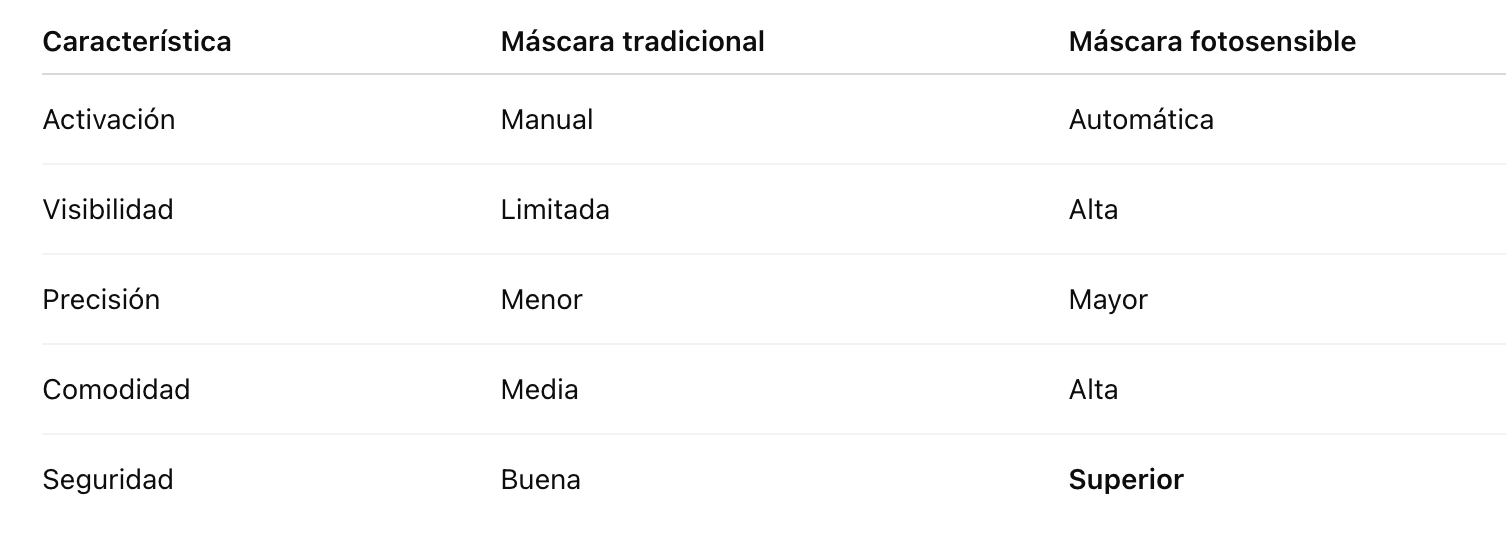Click the Comodidad row label
The height and width of the screenshot is (547, 1506).
click(116, 390)
